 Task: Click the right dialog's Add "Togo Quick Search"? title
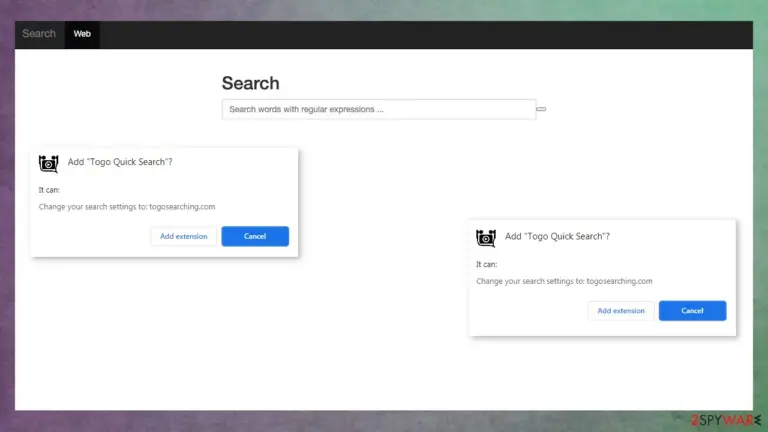(557, 237)
